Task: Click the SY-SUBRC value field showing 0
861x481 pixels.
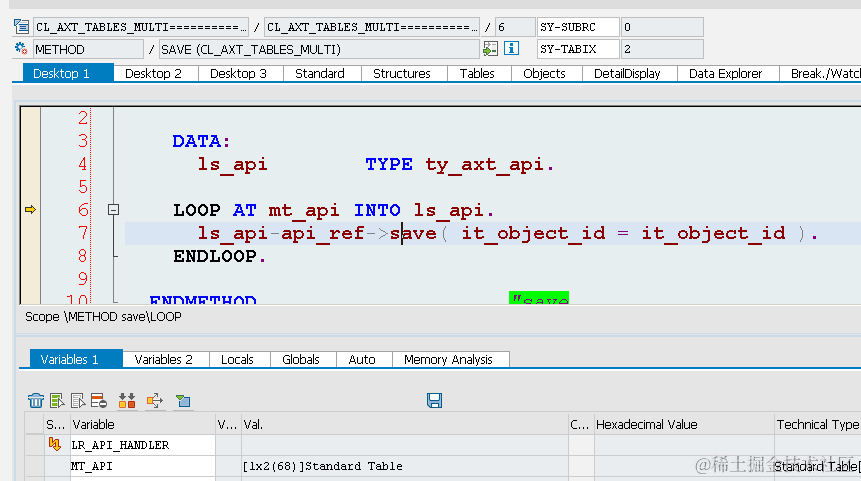Action: (x=662, y=26)
